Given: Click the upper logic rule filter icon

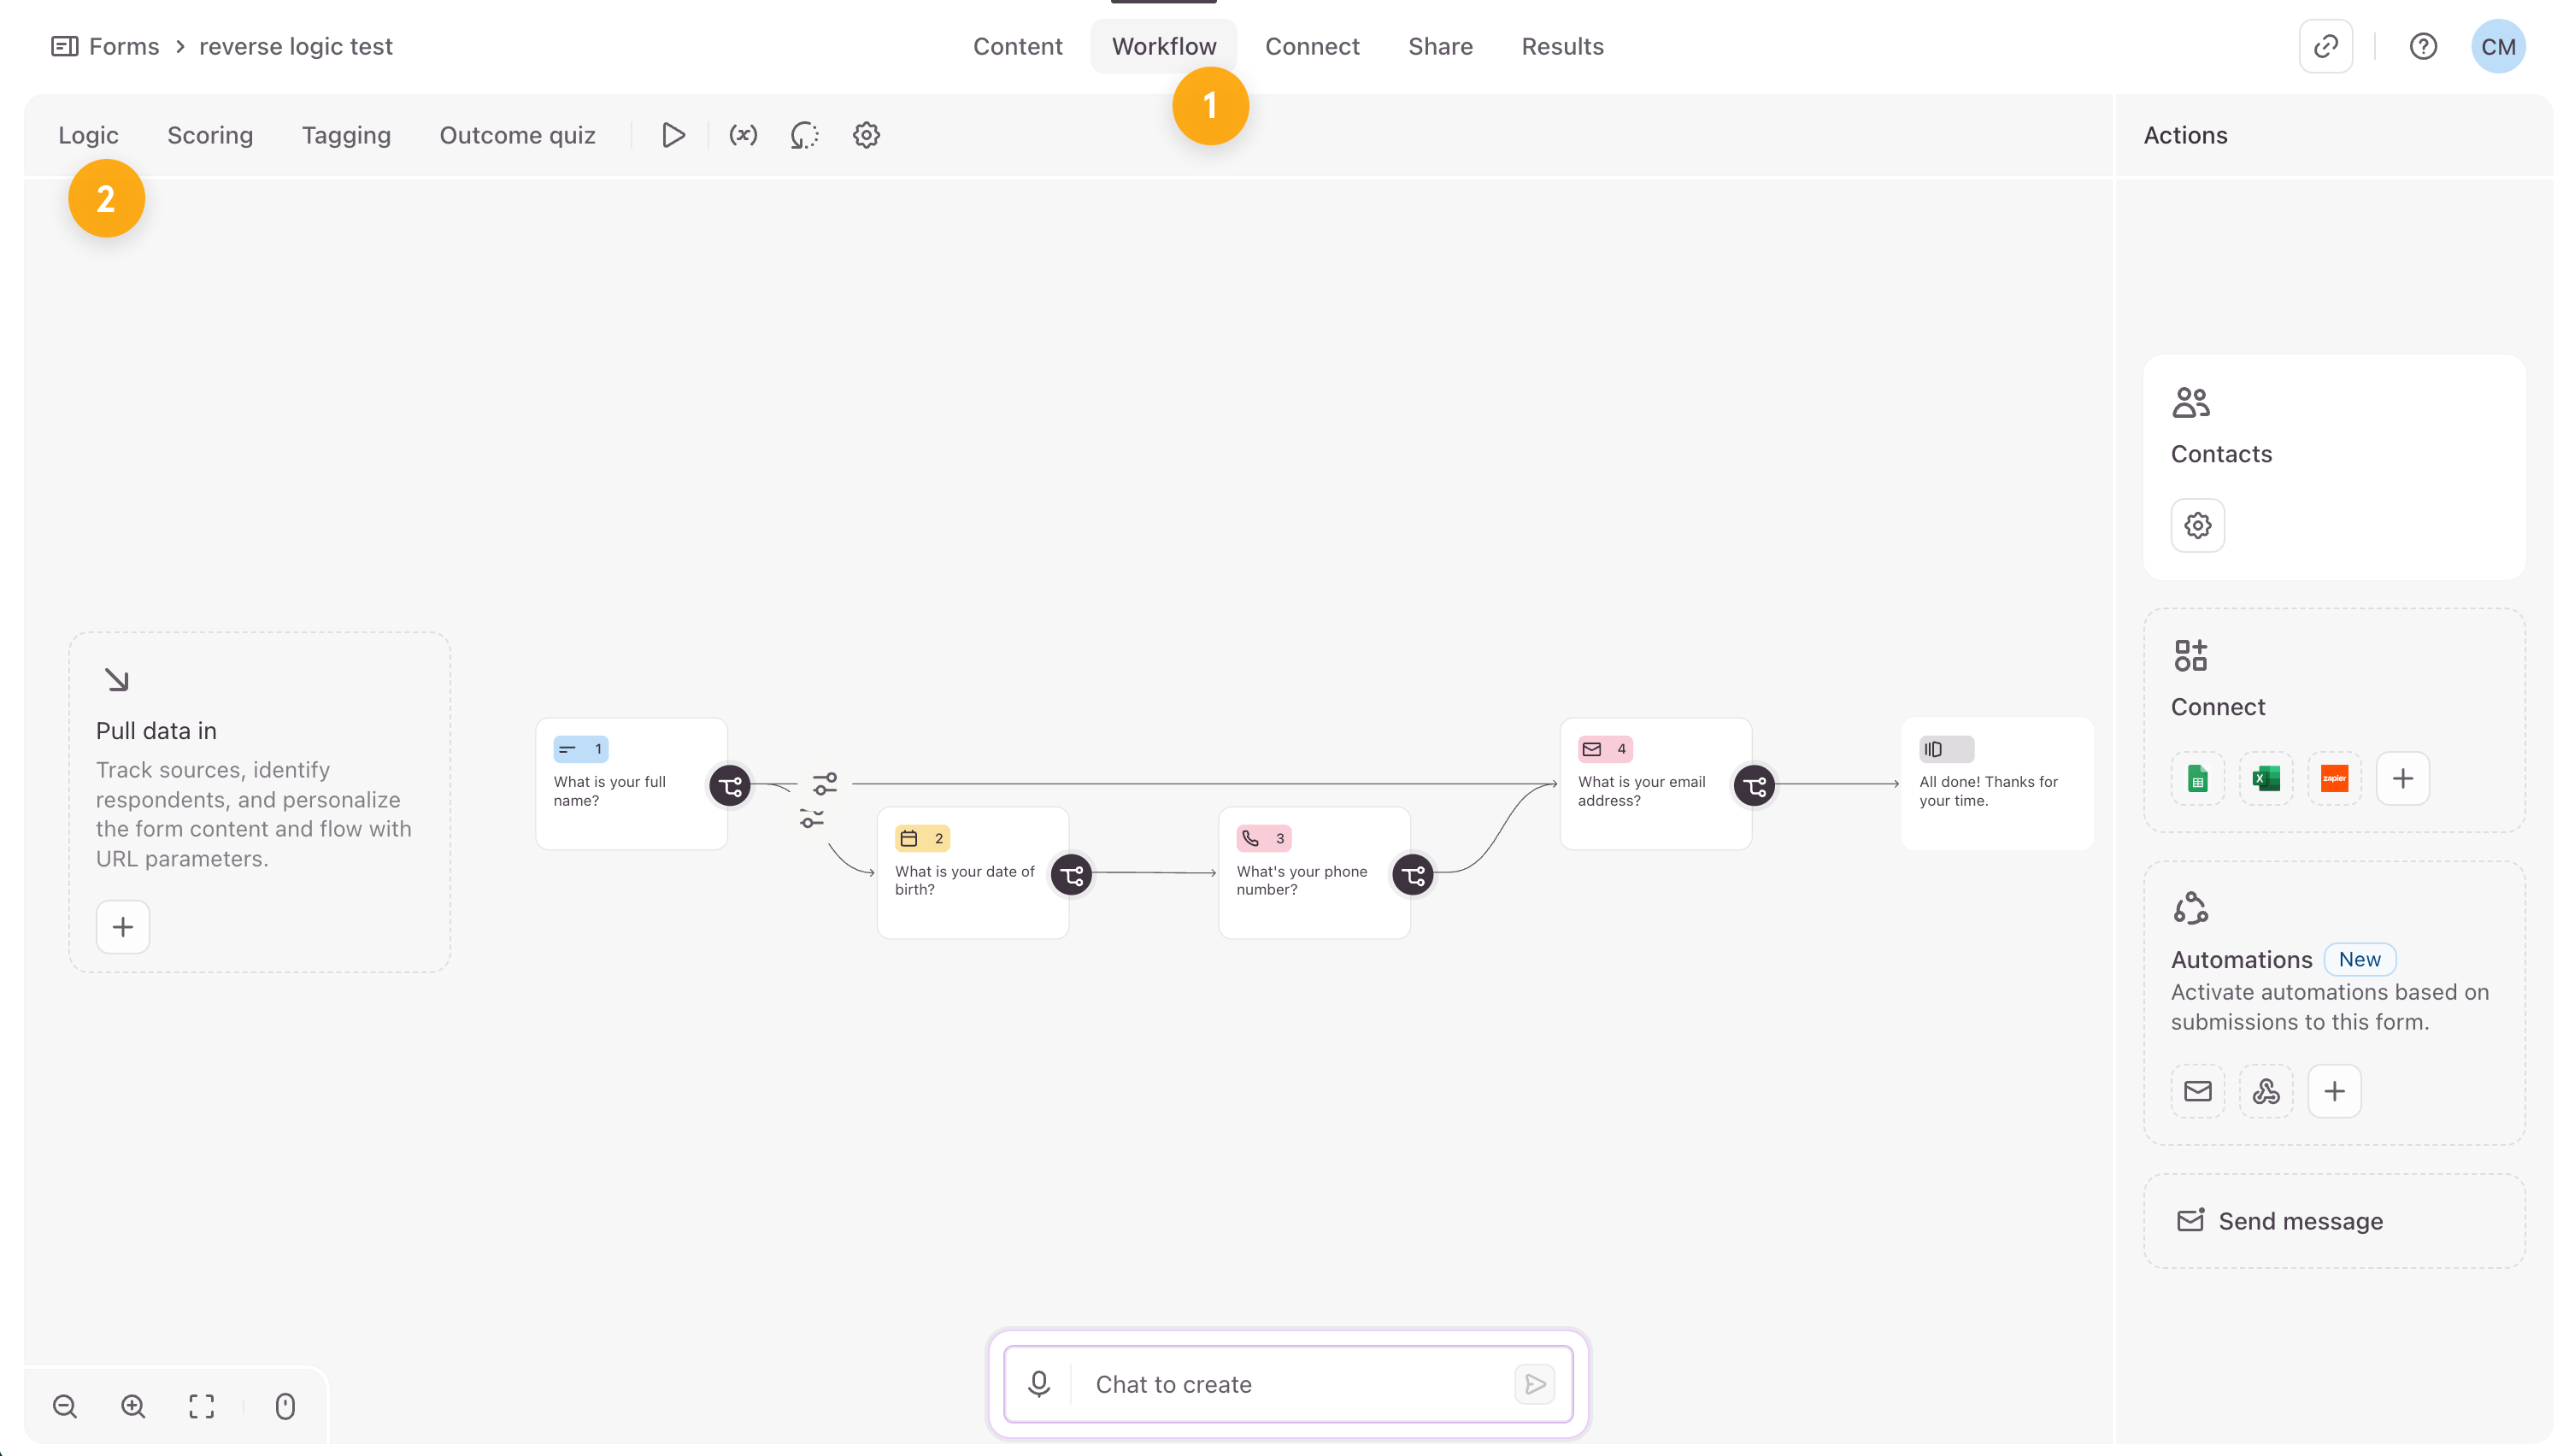Looking at the screenshot, I should point(824,783).
